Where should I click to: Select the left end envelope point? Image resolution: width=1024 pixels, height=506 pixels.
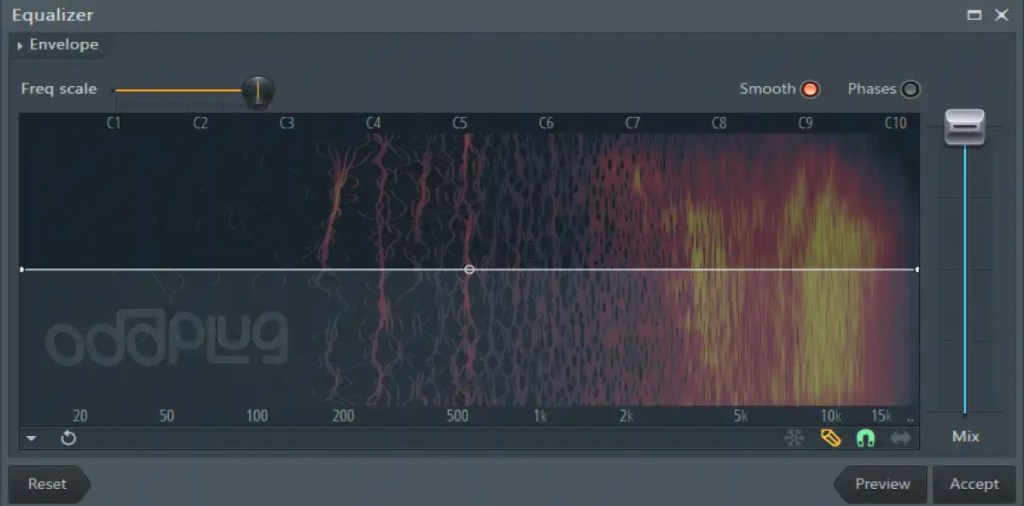click(x=22, y=269)
